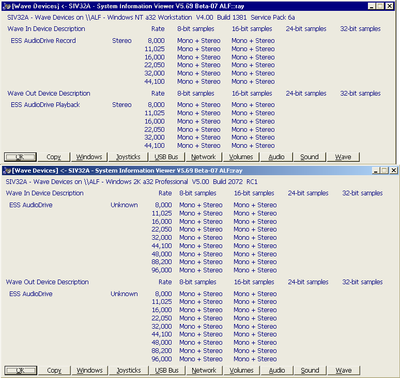Click OK in the Windows 2K window

point(20,370)
